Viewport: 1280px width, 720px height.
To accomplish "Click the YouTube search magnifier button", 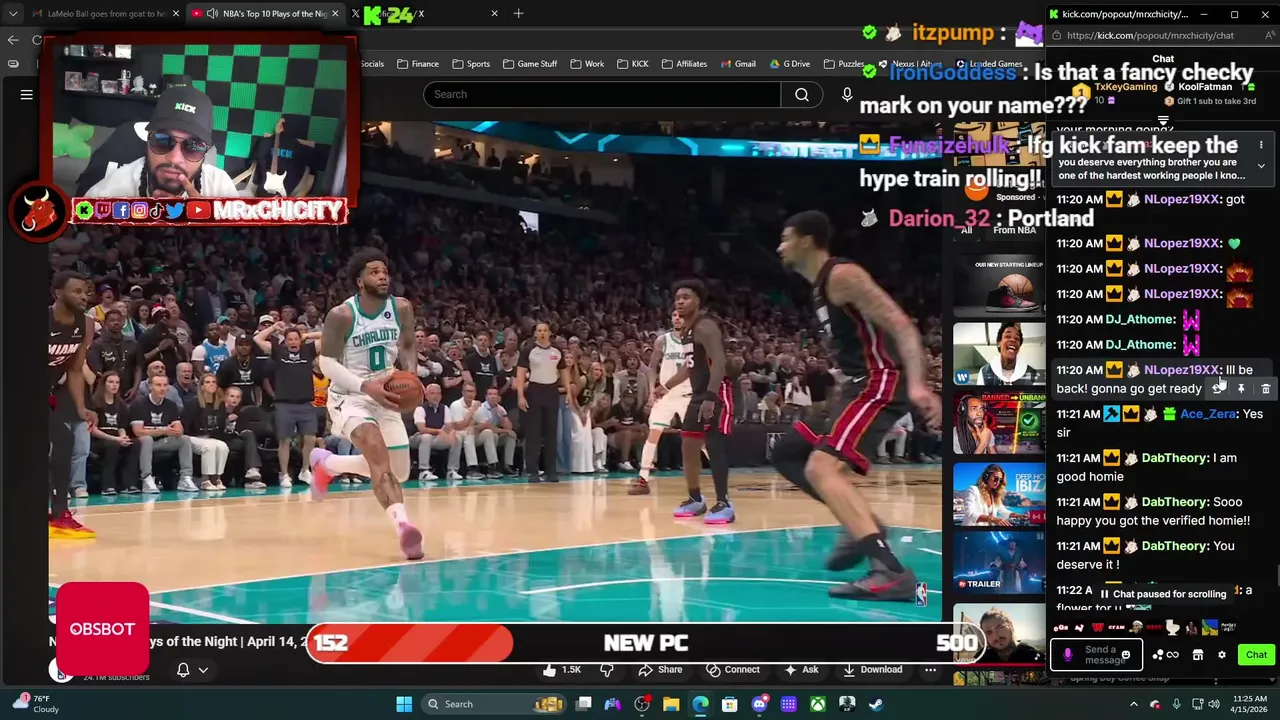I will pyautogui.click(x=802, y=94).
